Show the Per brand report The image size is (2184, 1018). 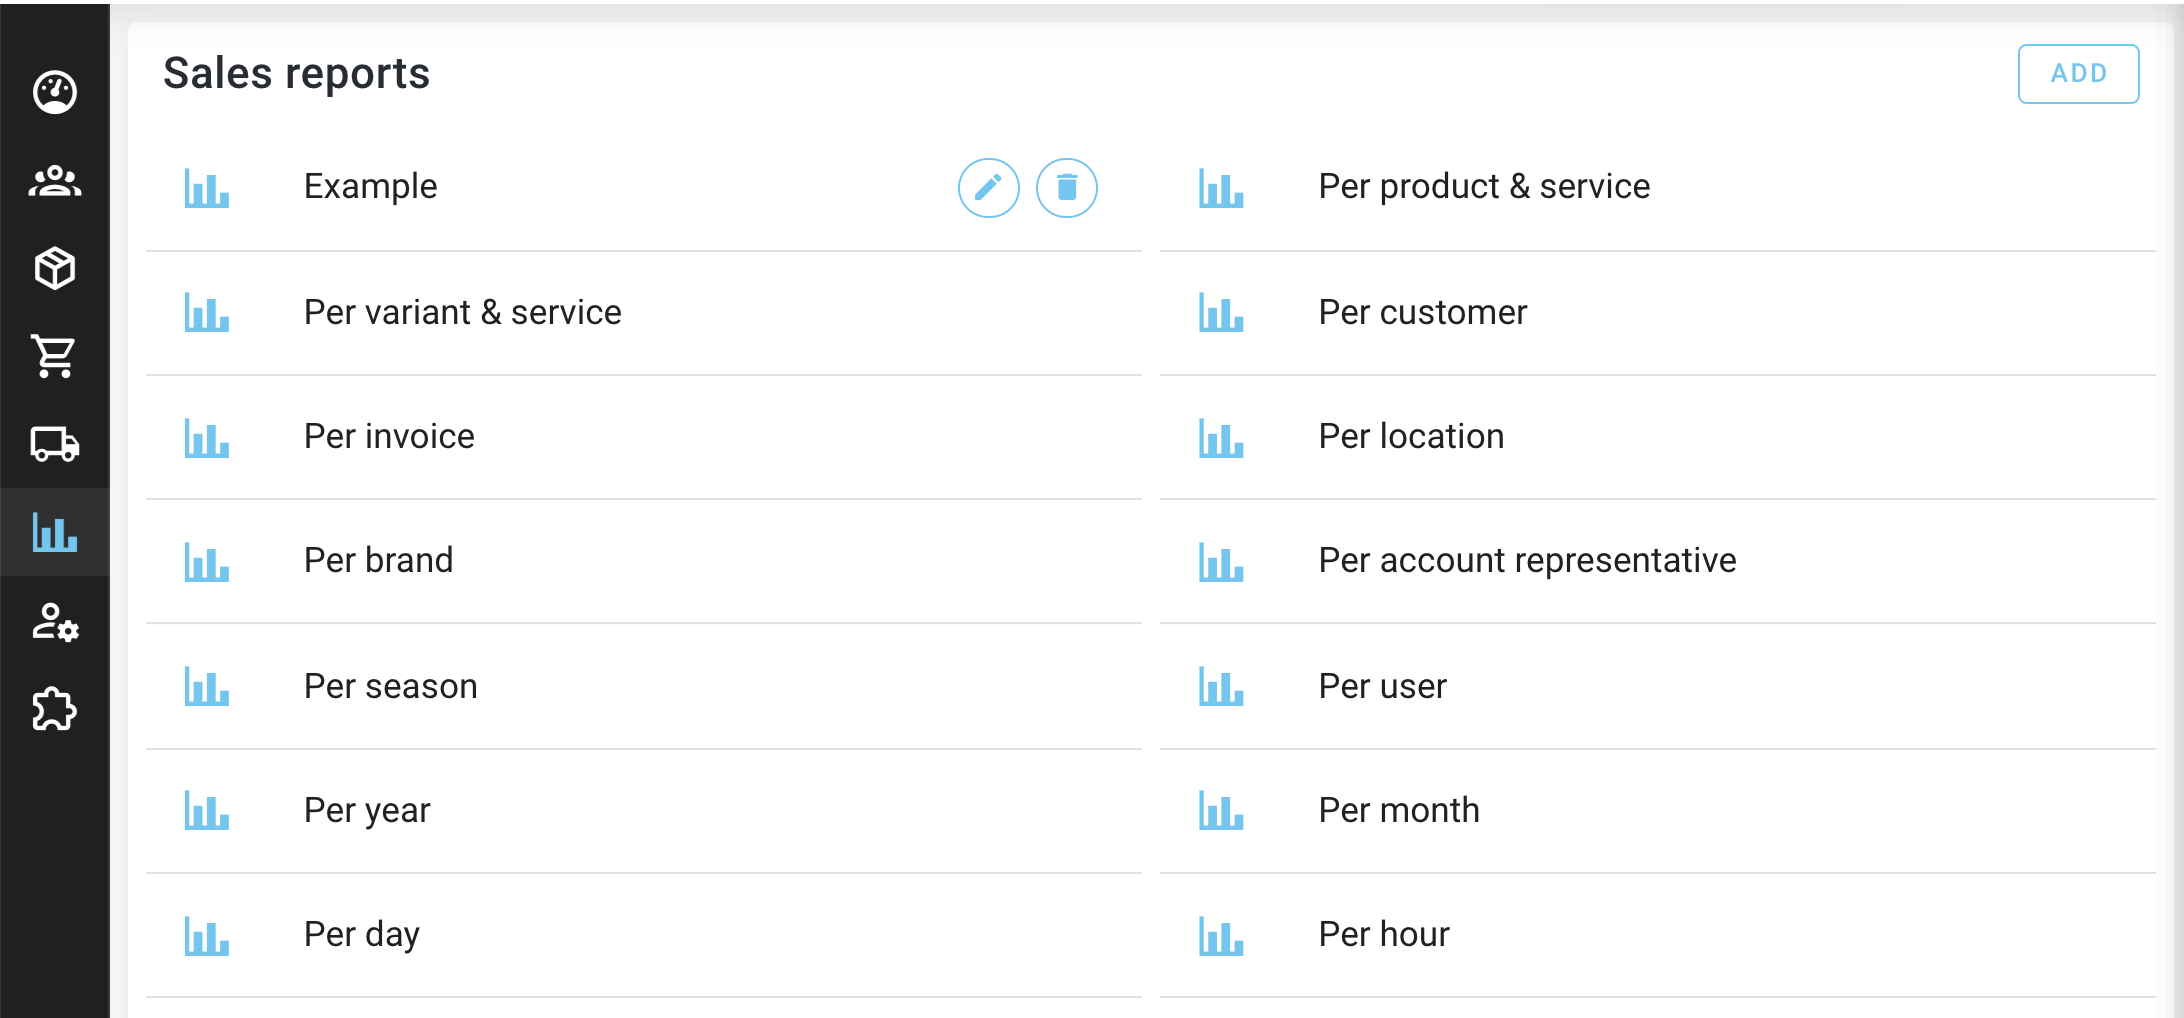(378, 561)
